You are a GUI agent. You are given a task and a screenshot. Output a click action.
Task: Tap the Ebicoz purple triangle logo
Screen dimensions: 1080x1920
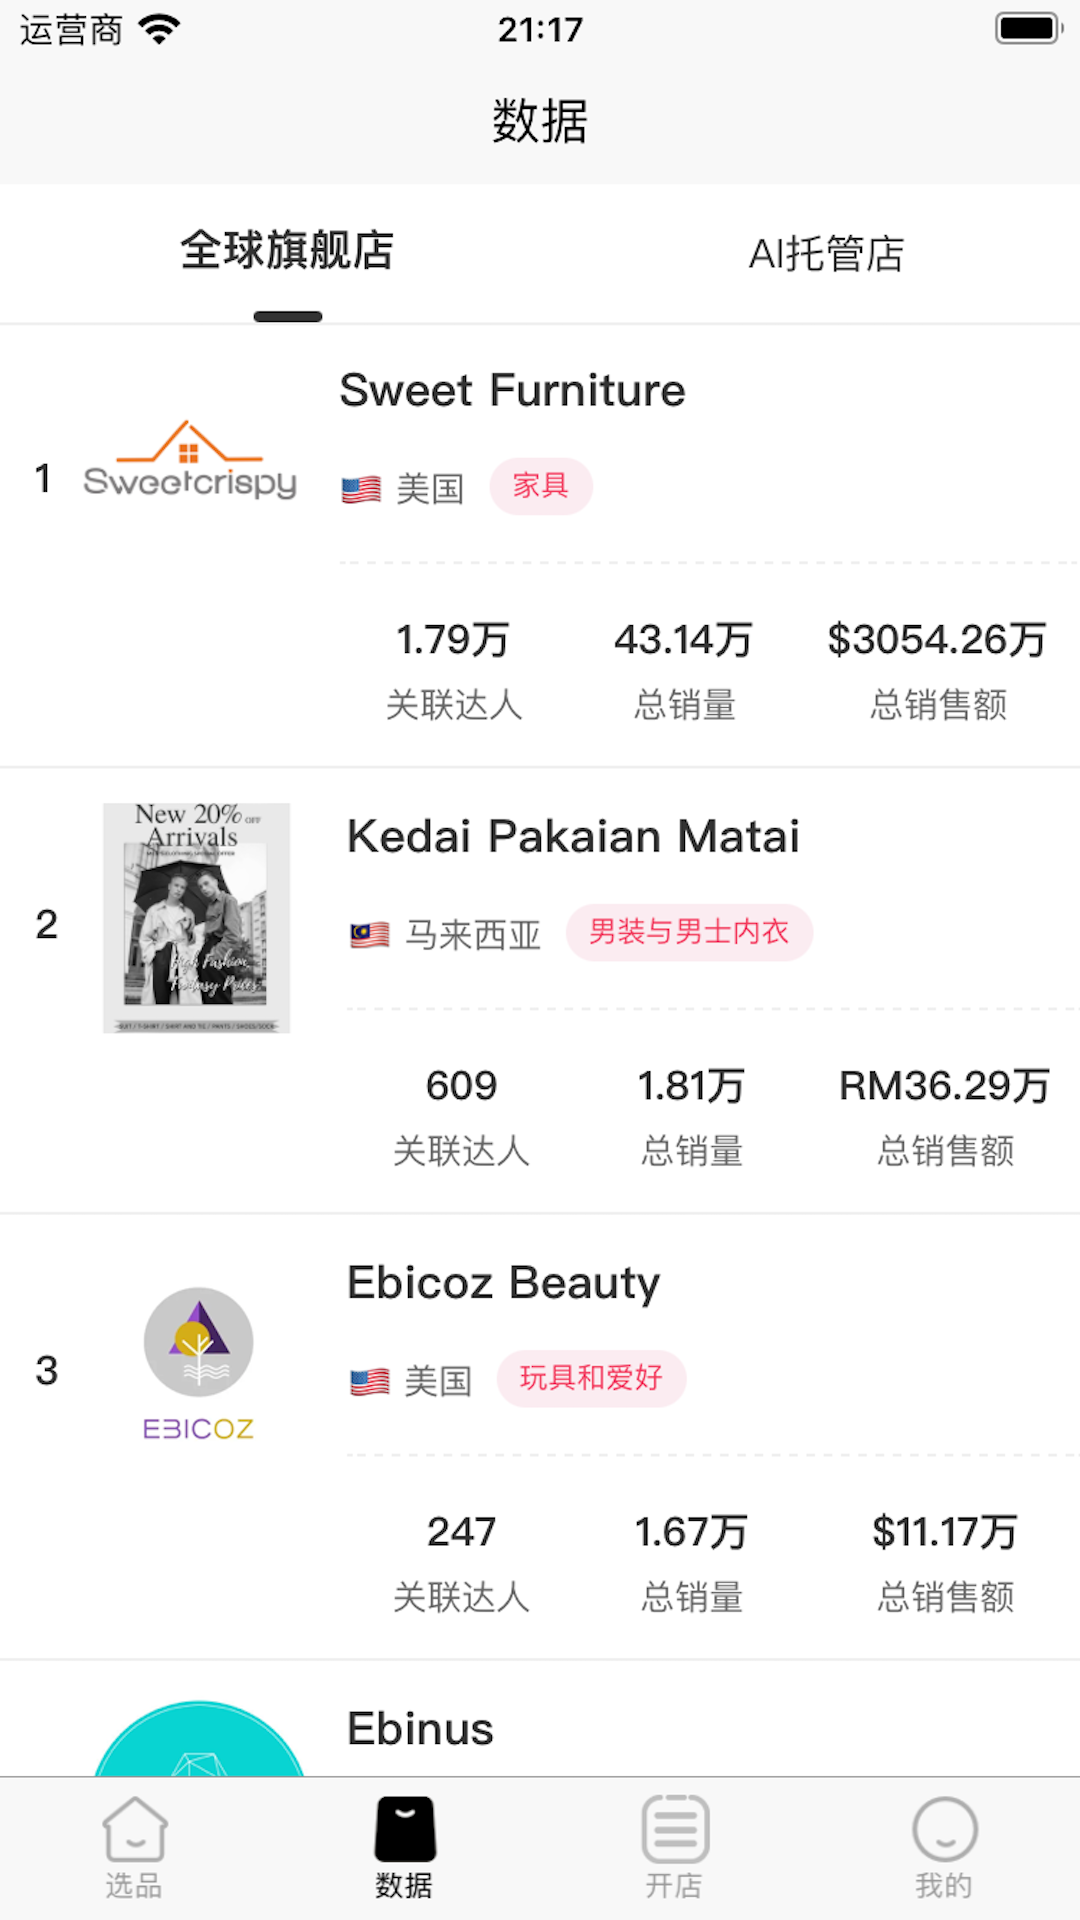click(198, 1342)
